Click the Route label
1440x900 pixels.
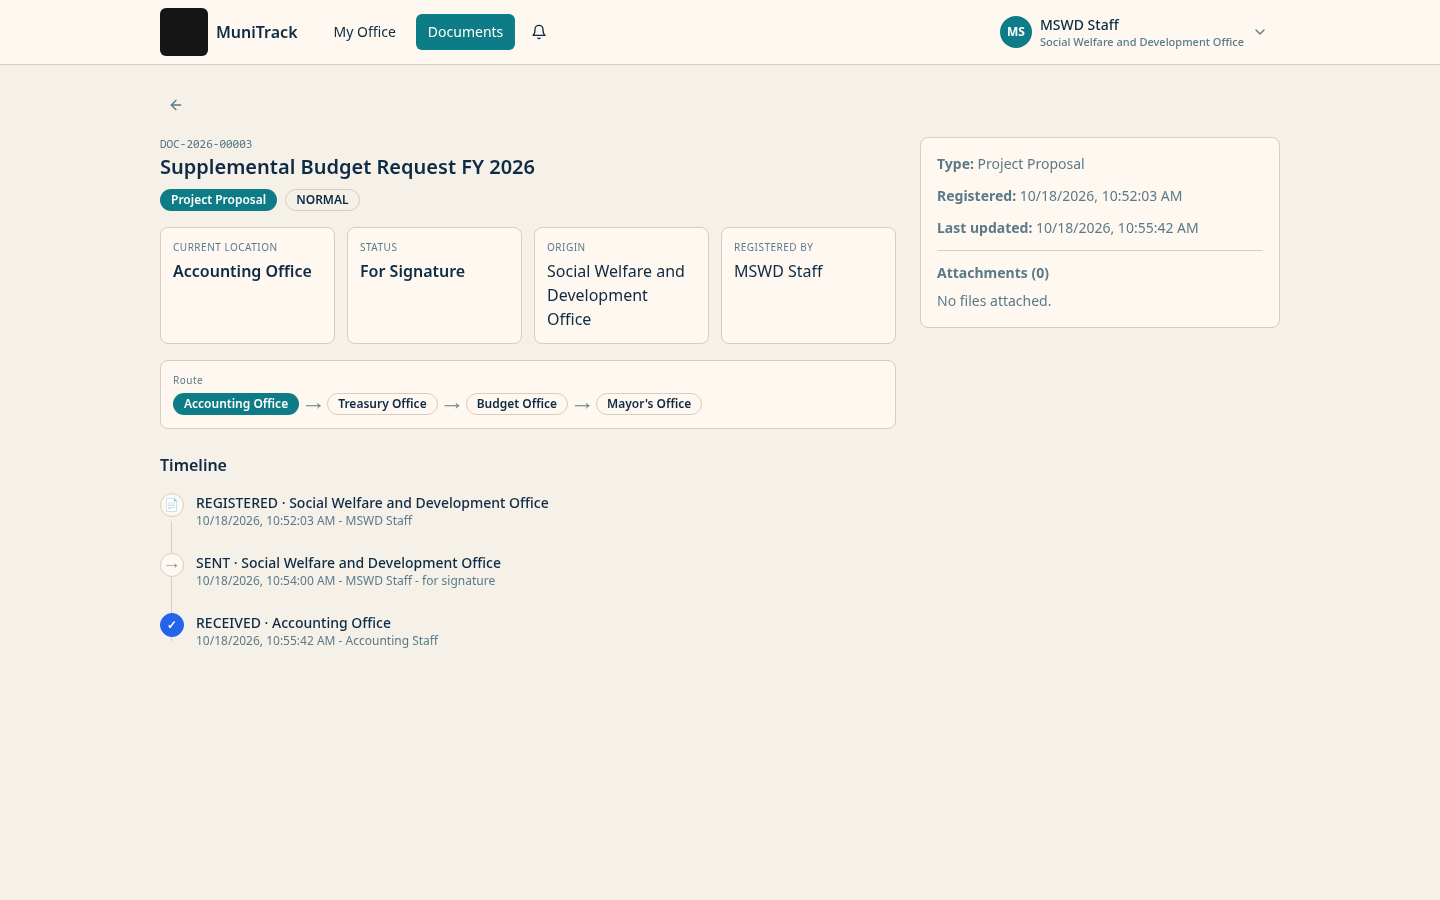tap(188, 380)
